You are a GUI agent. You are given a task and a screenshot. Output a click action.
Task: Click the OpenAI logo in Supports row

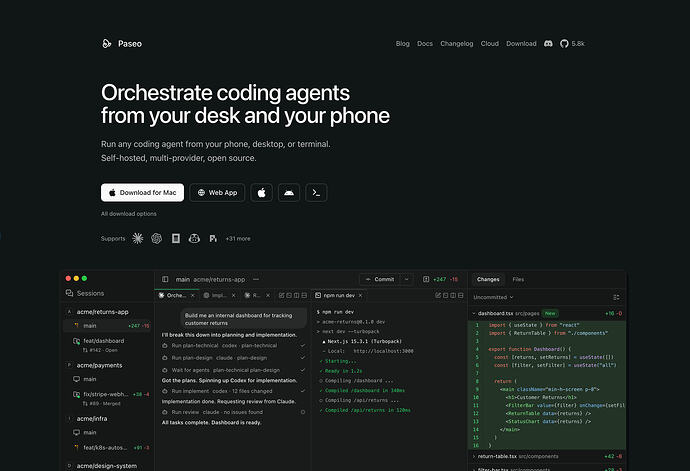click(x=157, y=239)
